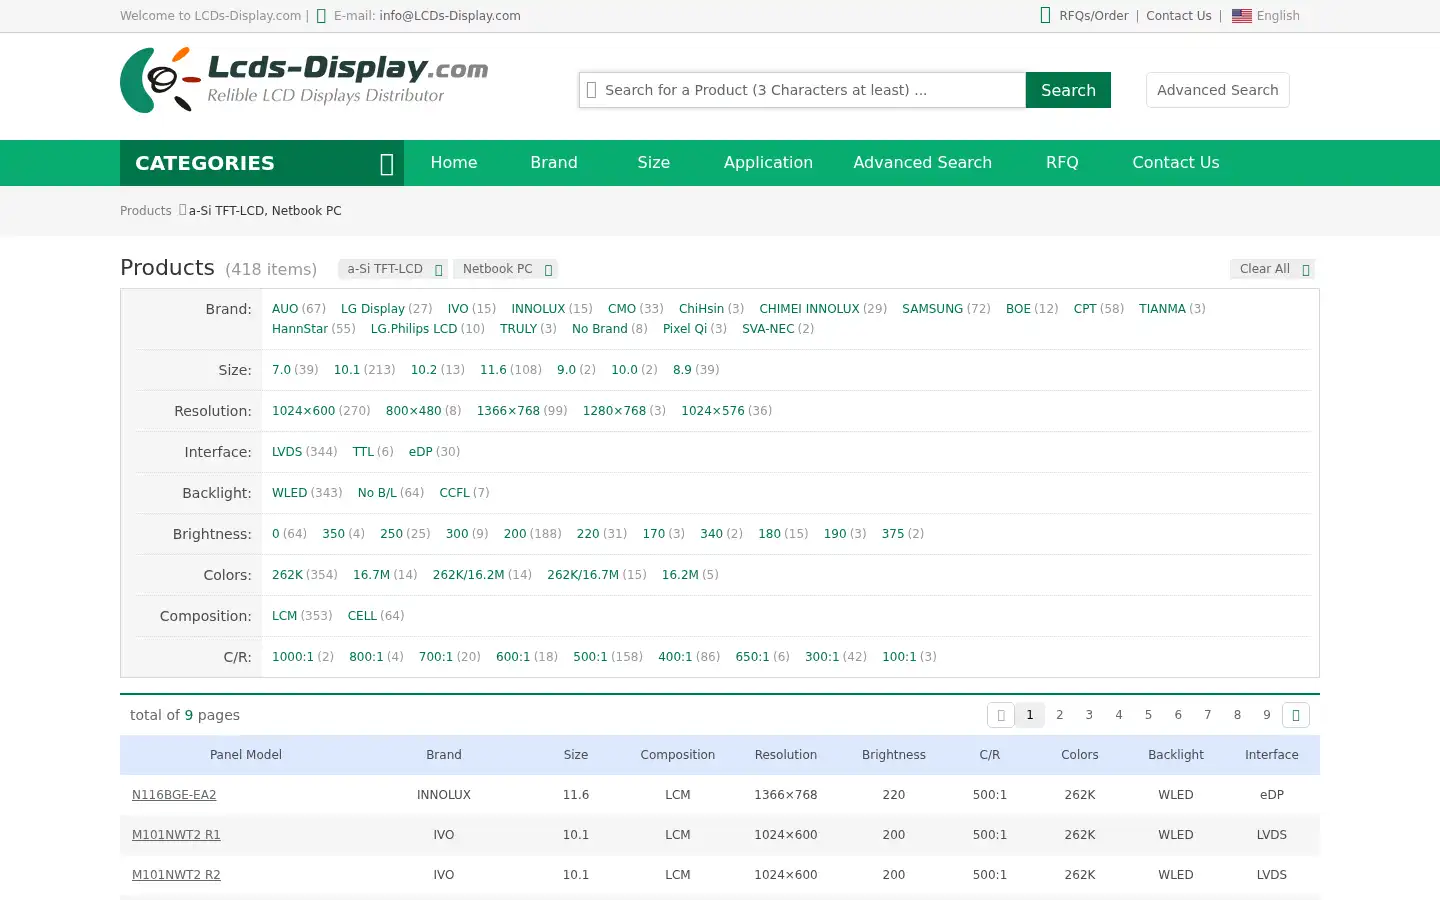Focus the product search input field
Screen dimensions: 1440x900
point(803,90)
